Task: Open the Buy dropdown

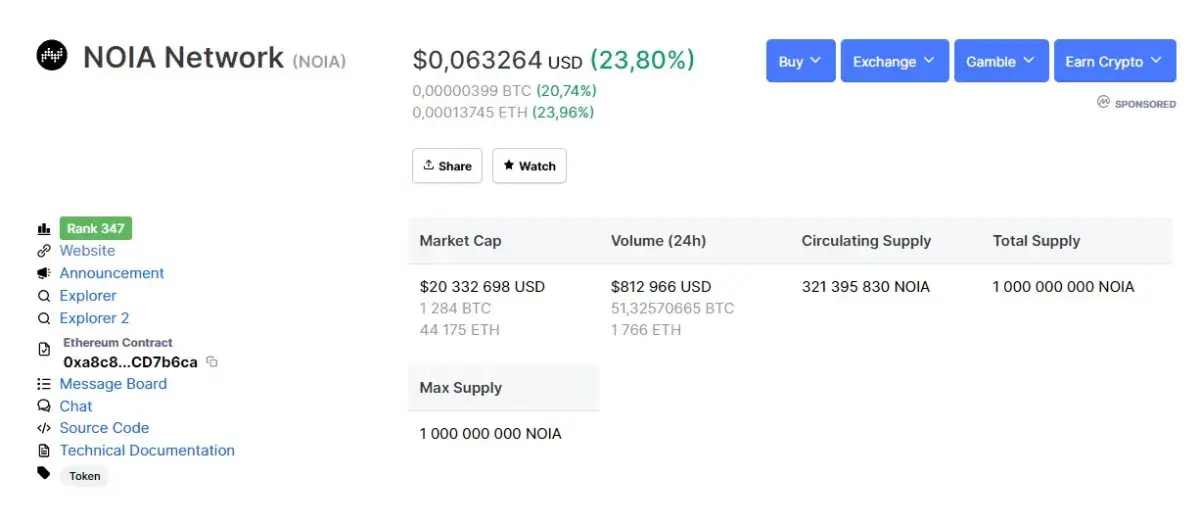Action: [x=800, y=61]
